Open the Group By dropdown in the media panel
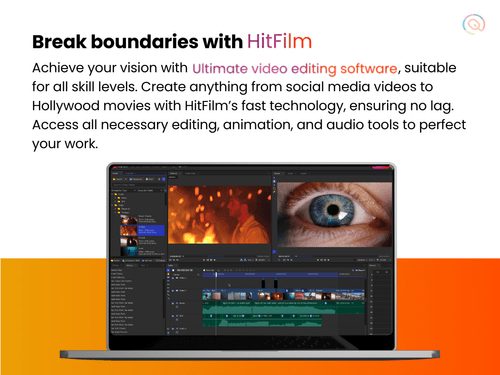Screen dimensions: 500x375 [x=150, y=190]
